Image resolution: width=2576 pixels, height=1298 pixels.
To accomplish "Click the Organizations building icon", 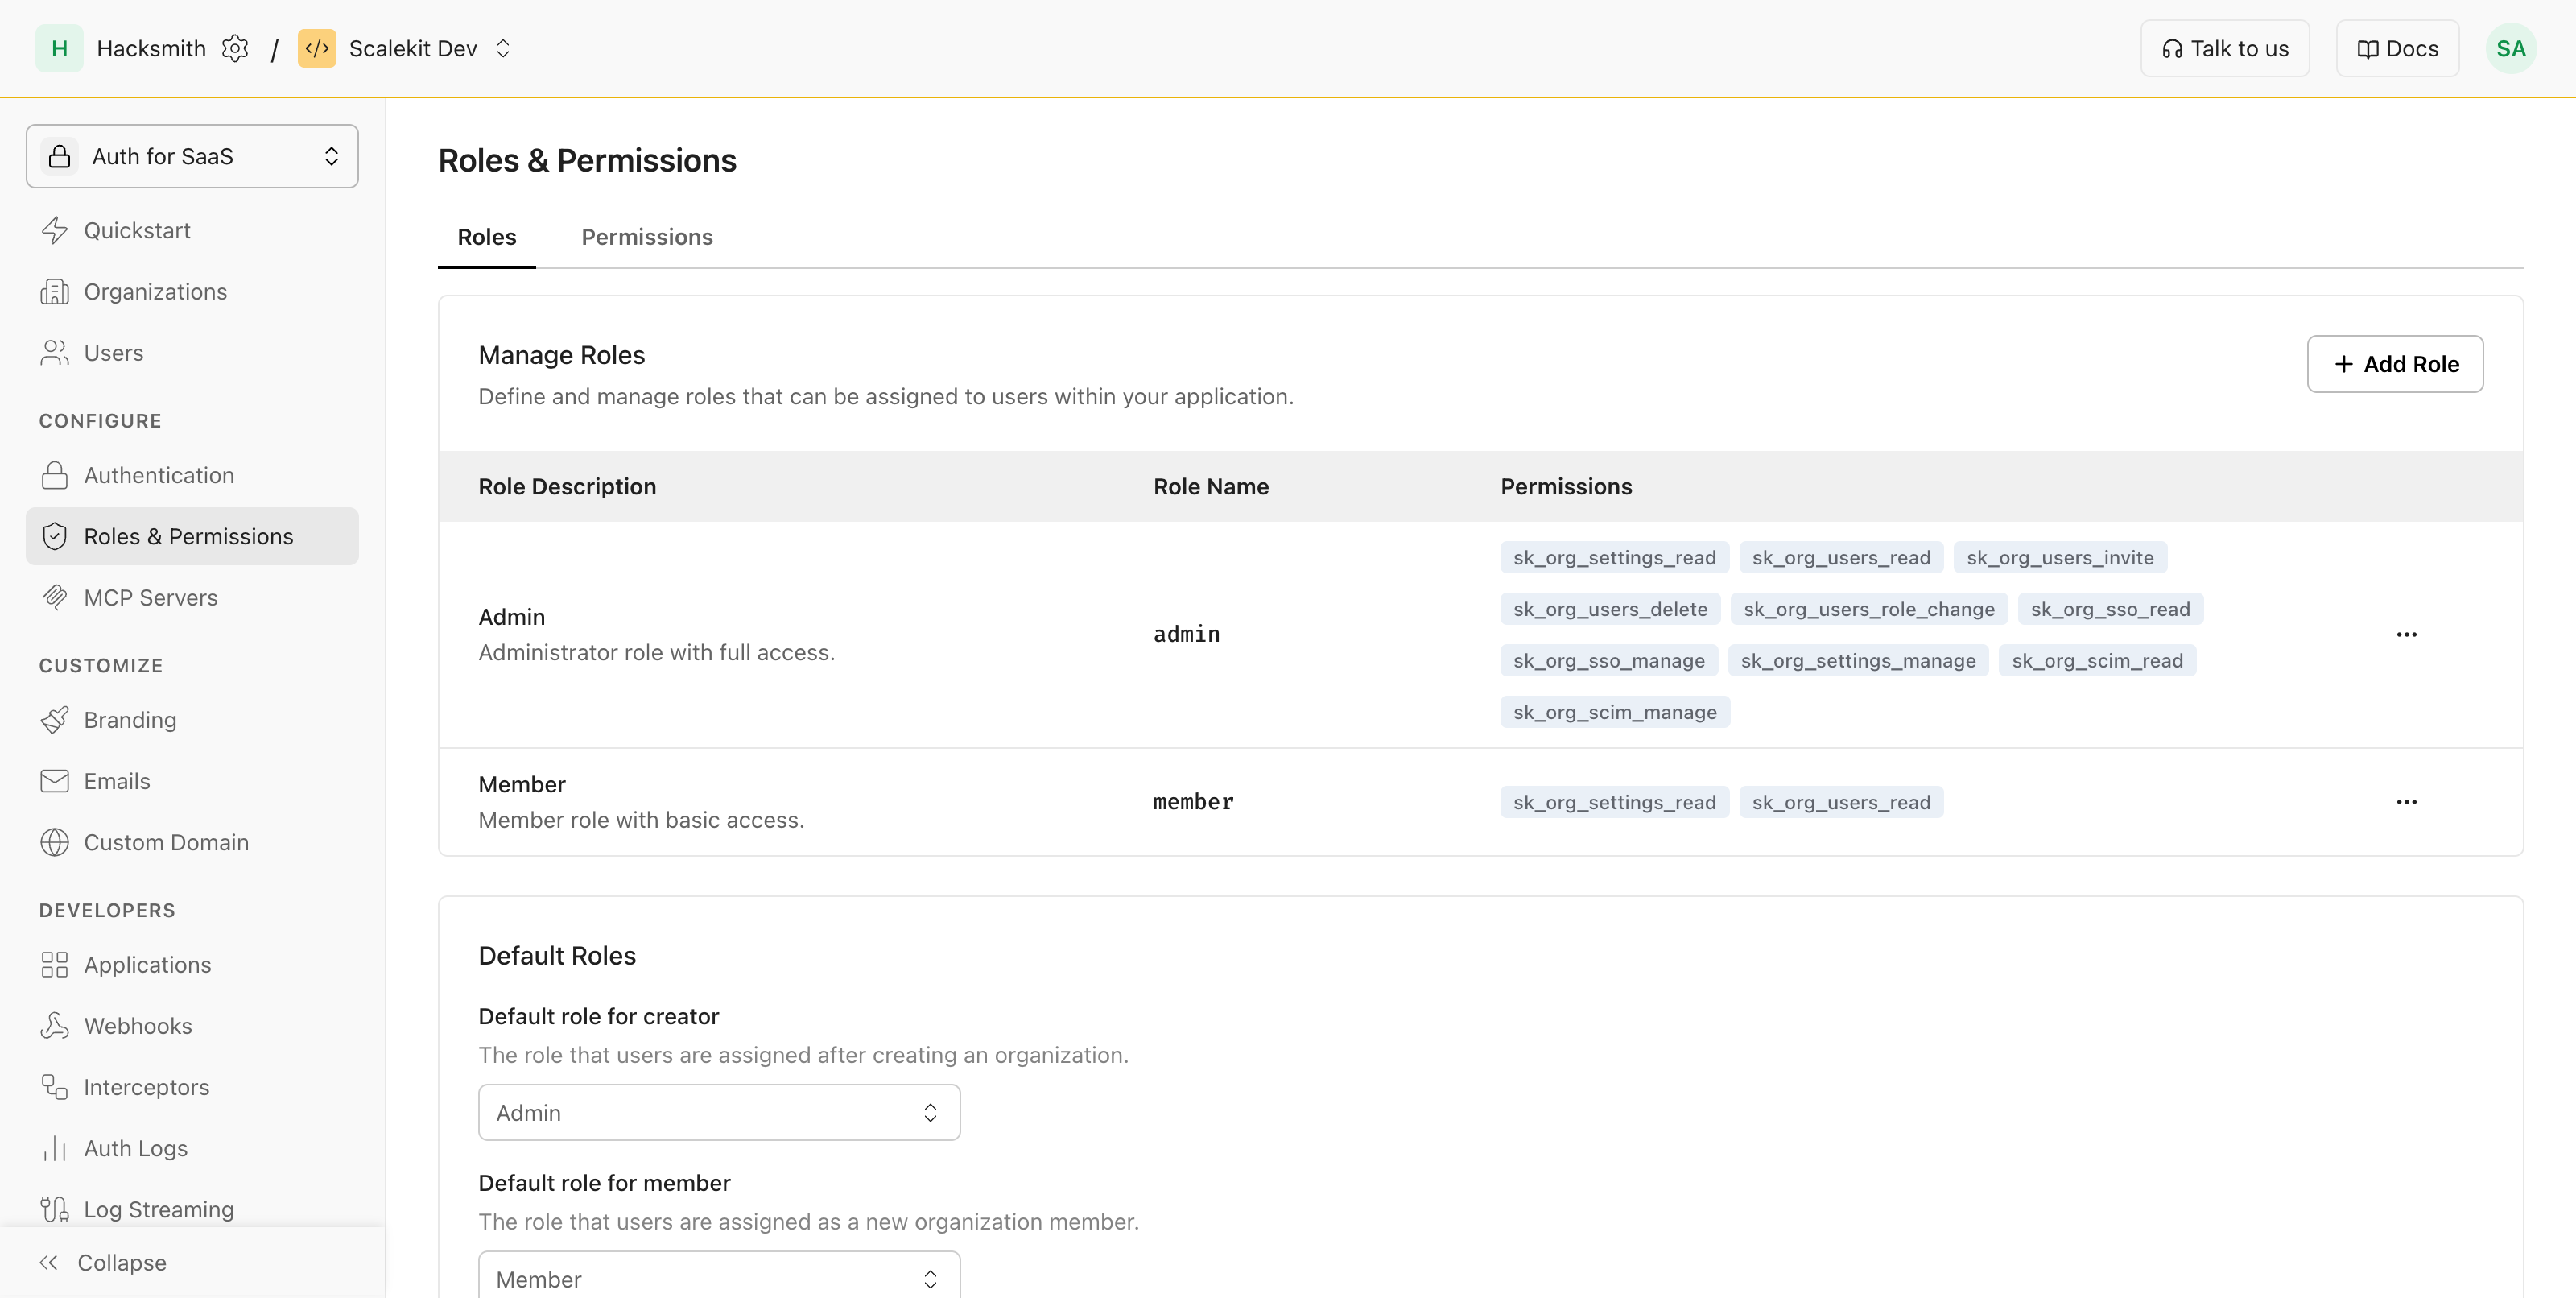I will (x=54, y=292).
